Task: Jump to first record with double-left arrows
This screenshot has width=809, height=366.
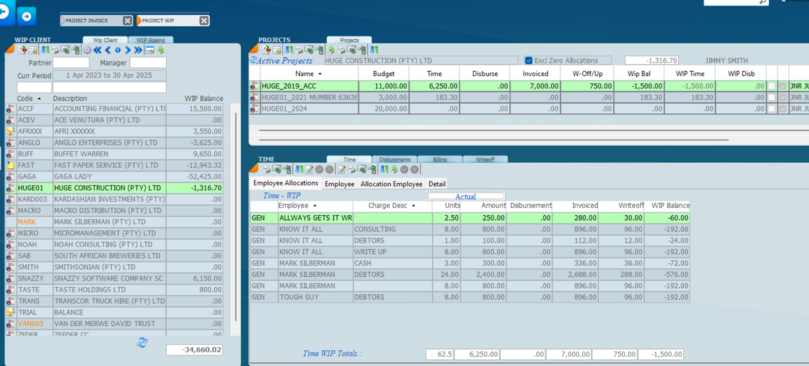Action: click(x=97, y=50)
